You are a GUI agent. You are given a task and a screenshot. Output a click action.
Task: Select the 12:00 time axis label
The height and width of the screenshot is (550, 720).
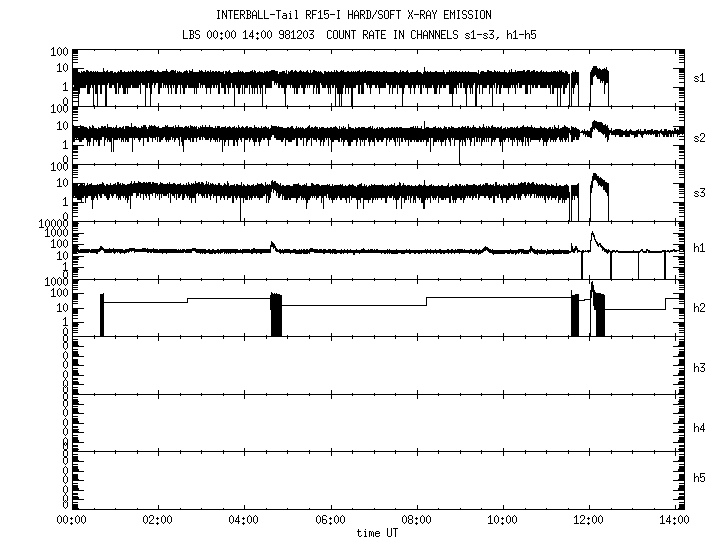[x=588, y=520]
